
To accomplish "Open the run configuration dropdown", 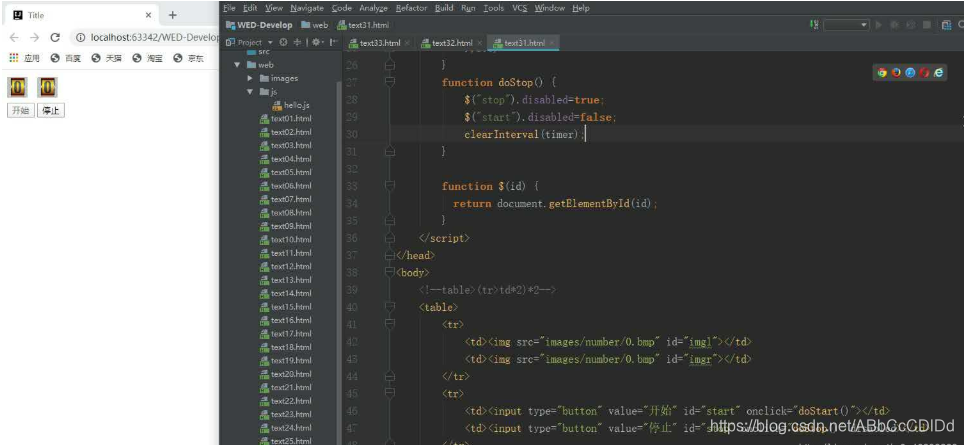I will coord(846,25).
